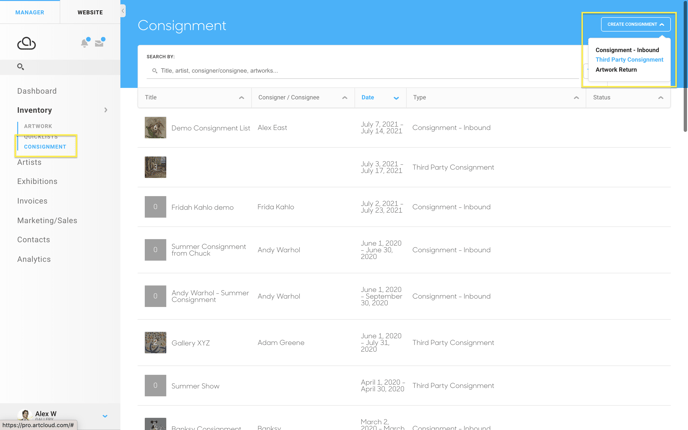
Task: Click the Create Consignment button
Action: [635, 24]
